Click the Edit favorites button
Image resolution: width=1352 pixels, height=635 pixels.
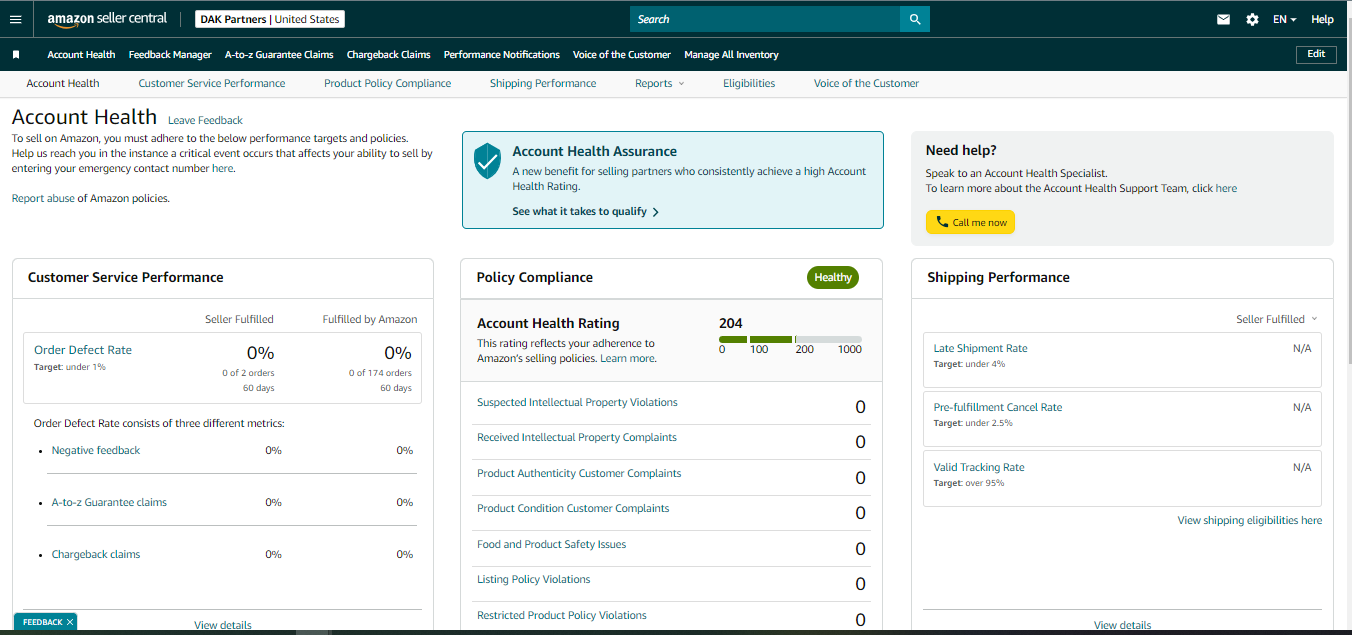click(1316, 54)
